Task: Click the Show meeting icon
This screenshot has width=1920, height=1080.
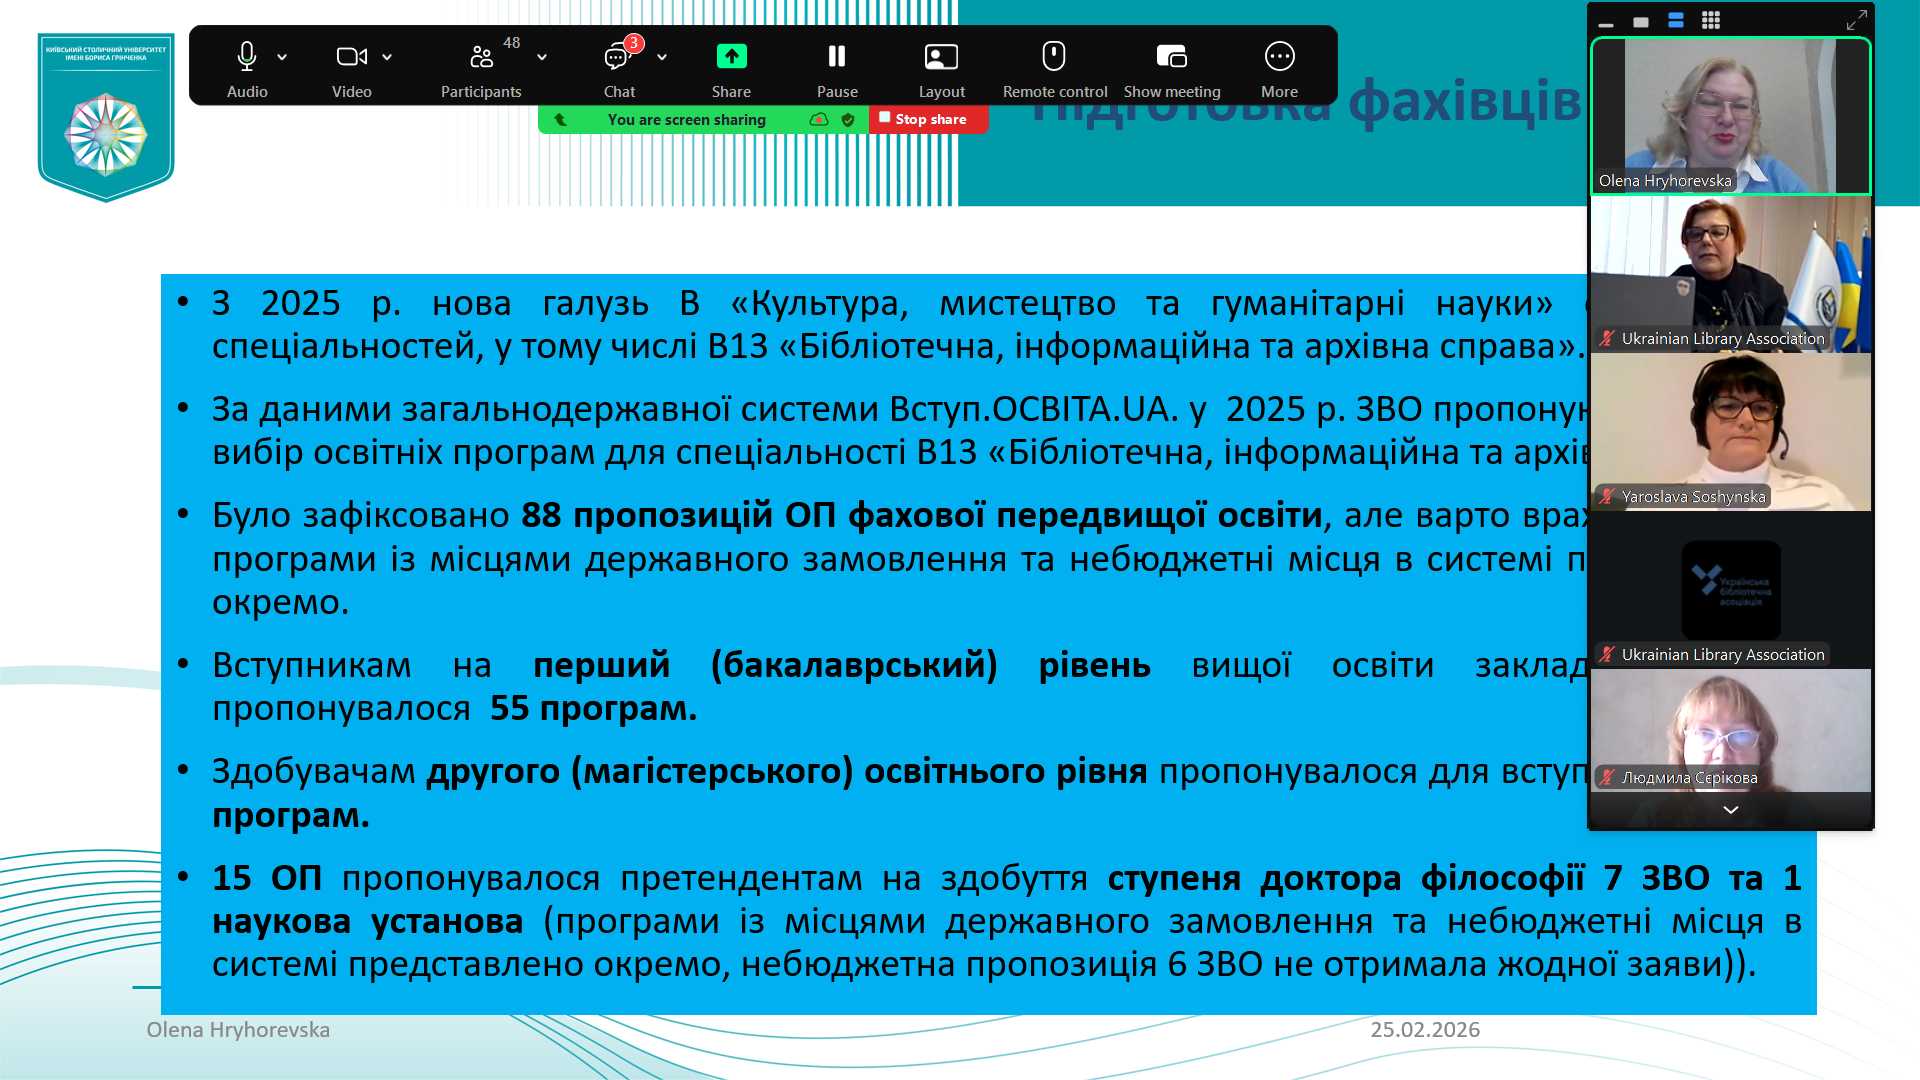Action: pyautogui.click(x=1171, y=58)
